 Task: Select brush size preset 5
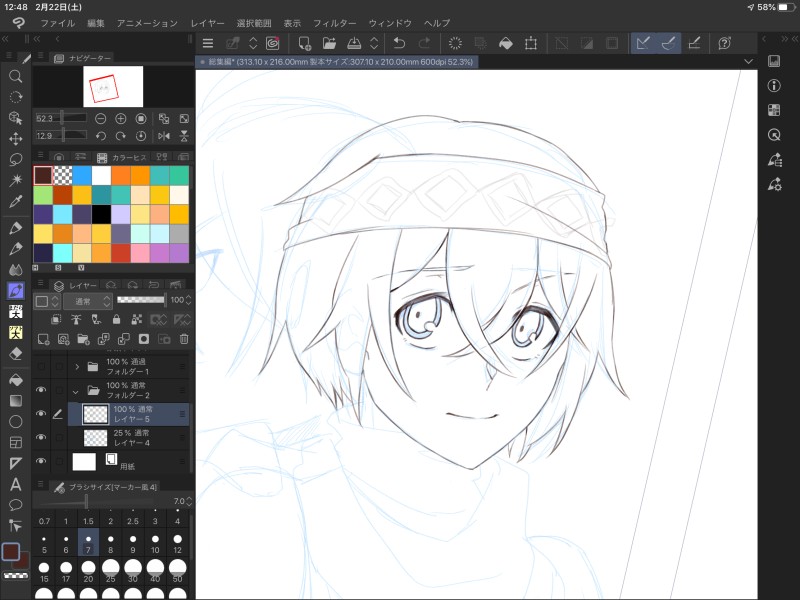(x=44, y=544)
